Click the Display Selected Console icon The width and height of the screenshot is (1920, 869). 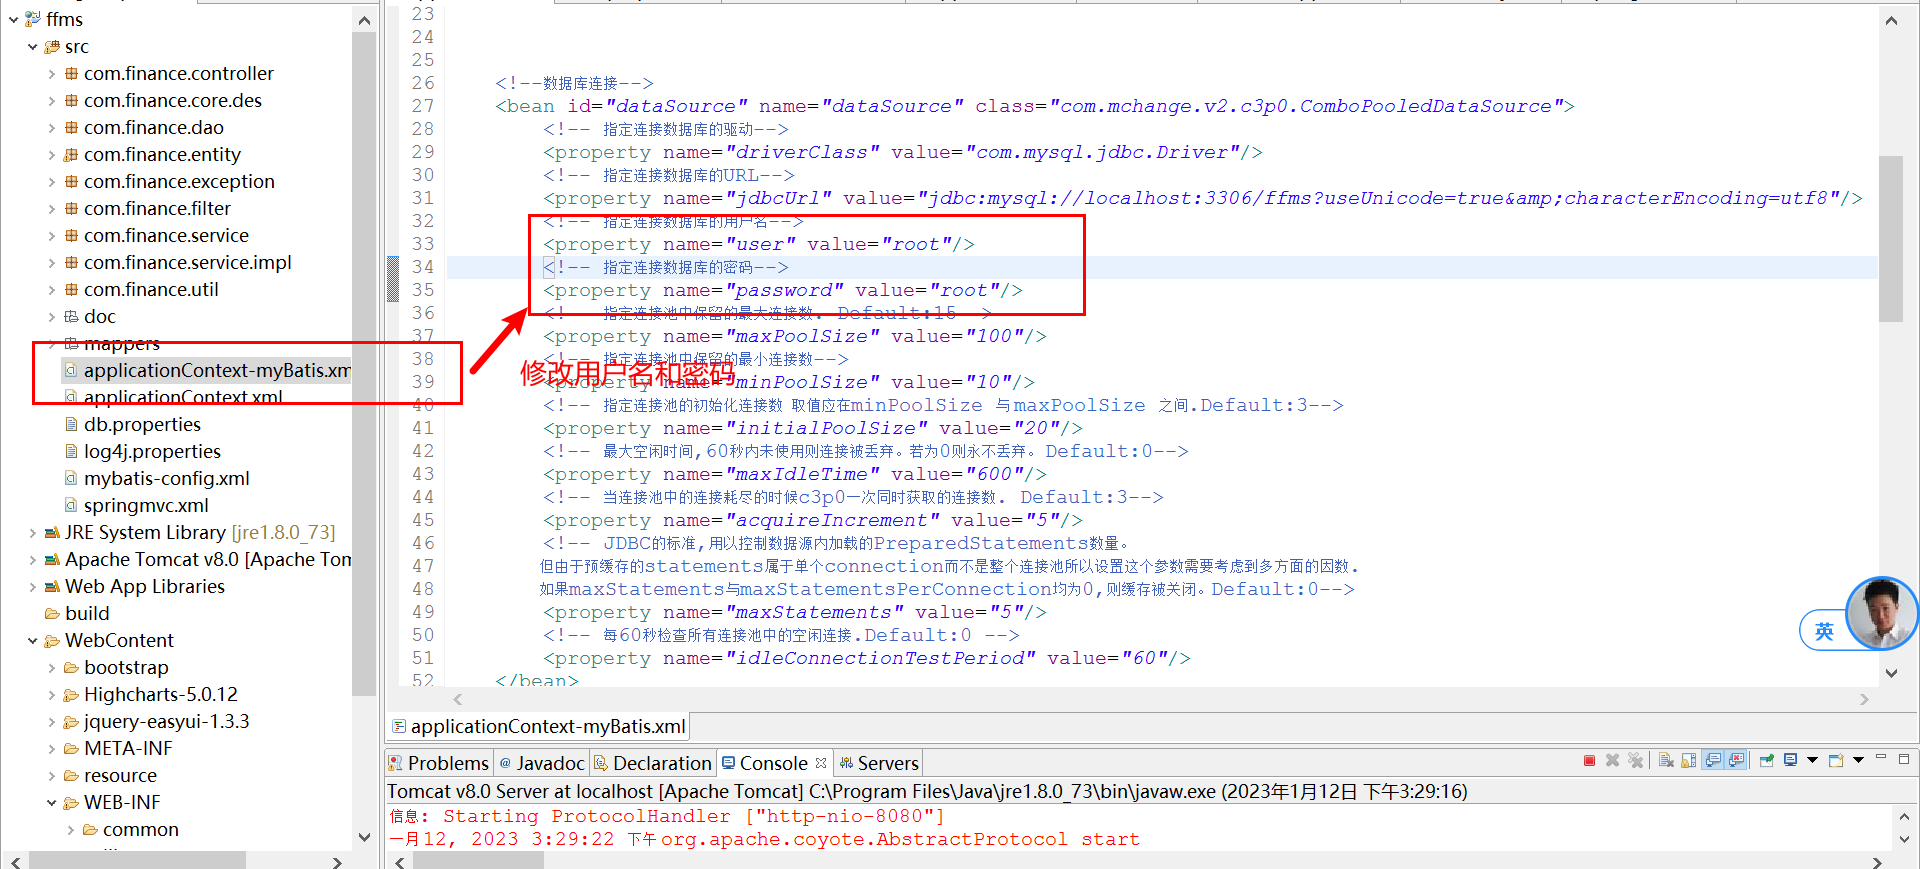1790,760
